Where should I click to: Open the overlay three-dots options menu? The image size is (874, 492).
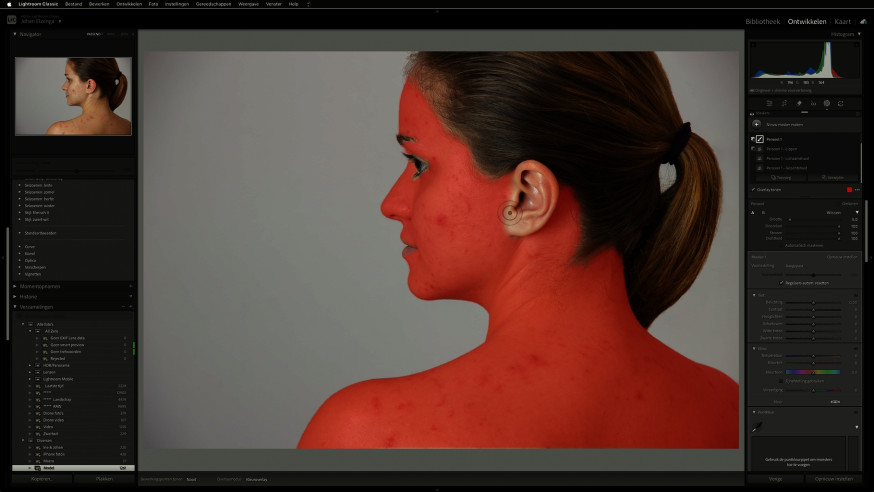coord(857,189)
